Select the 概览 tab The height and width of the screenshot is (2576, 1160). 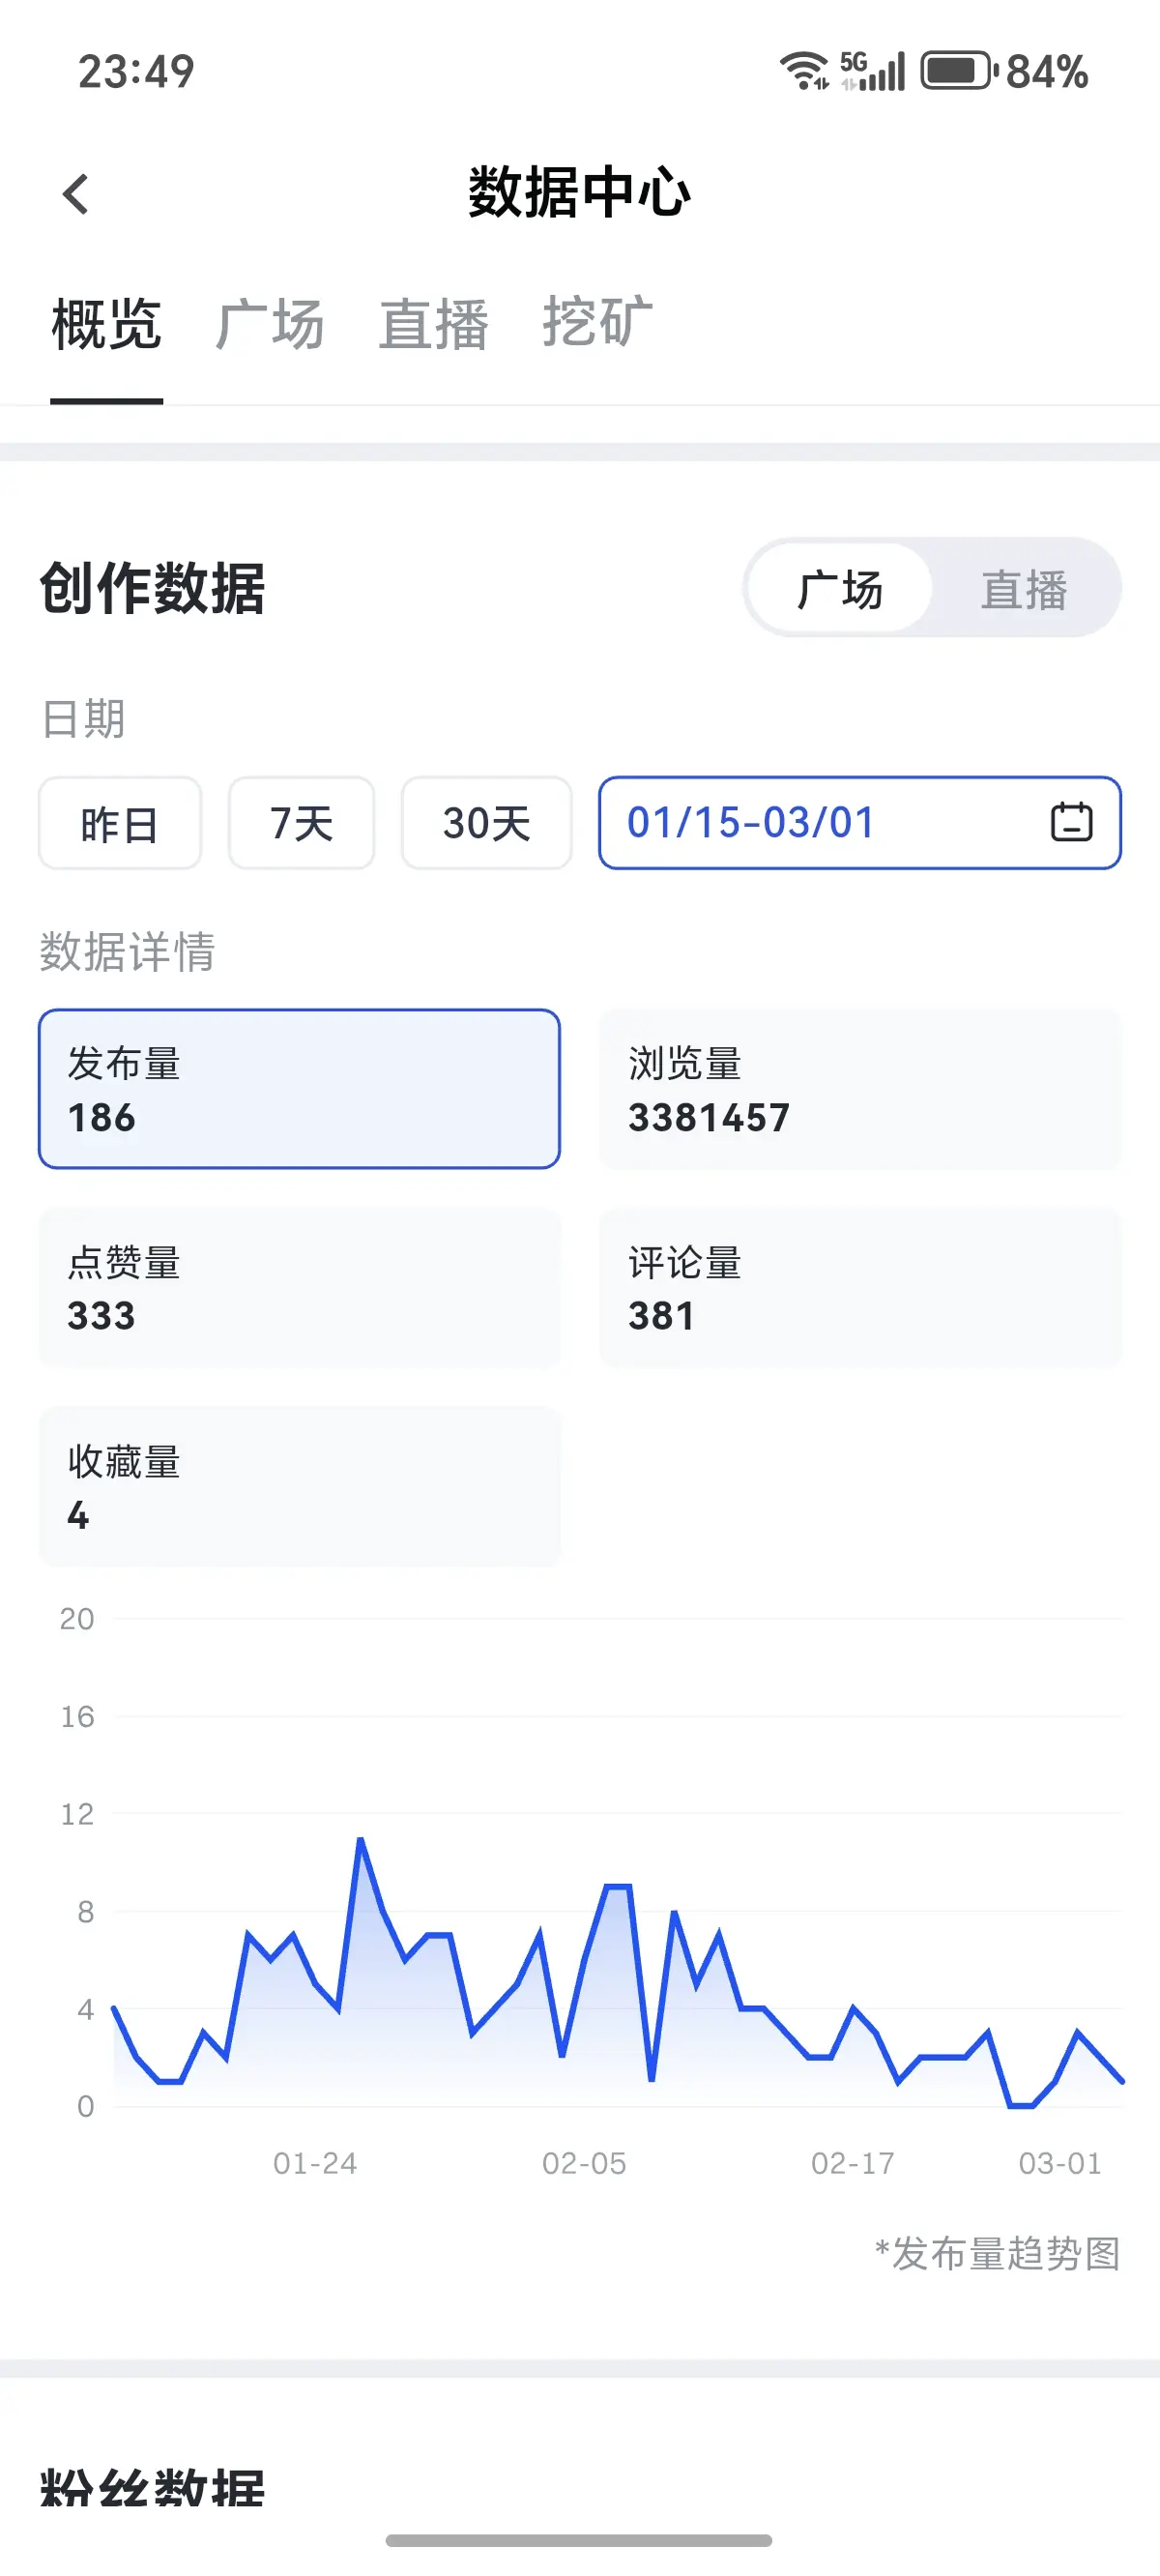click(107, 324)
